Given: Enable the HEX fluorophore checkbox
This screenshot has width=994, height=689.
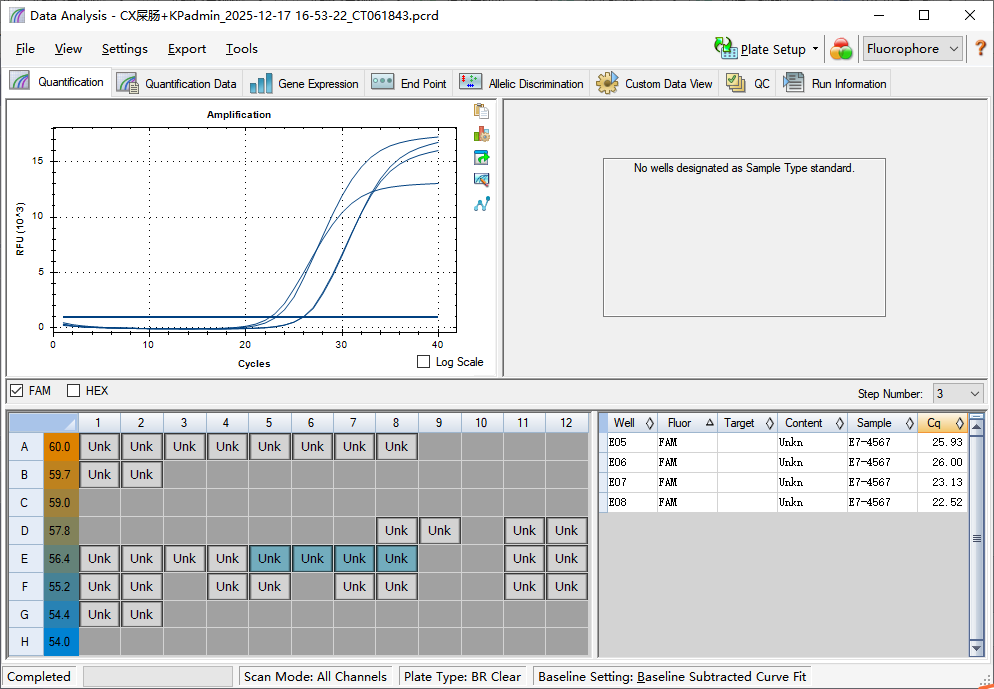Looking at the screenshot, I should pyautogui.click(x=74, y=390).
